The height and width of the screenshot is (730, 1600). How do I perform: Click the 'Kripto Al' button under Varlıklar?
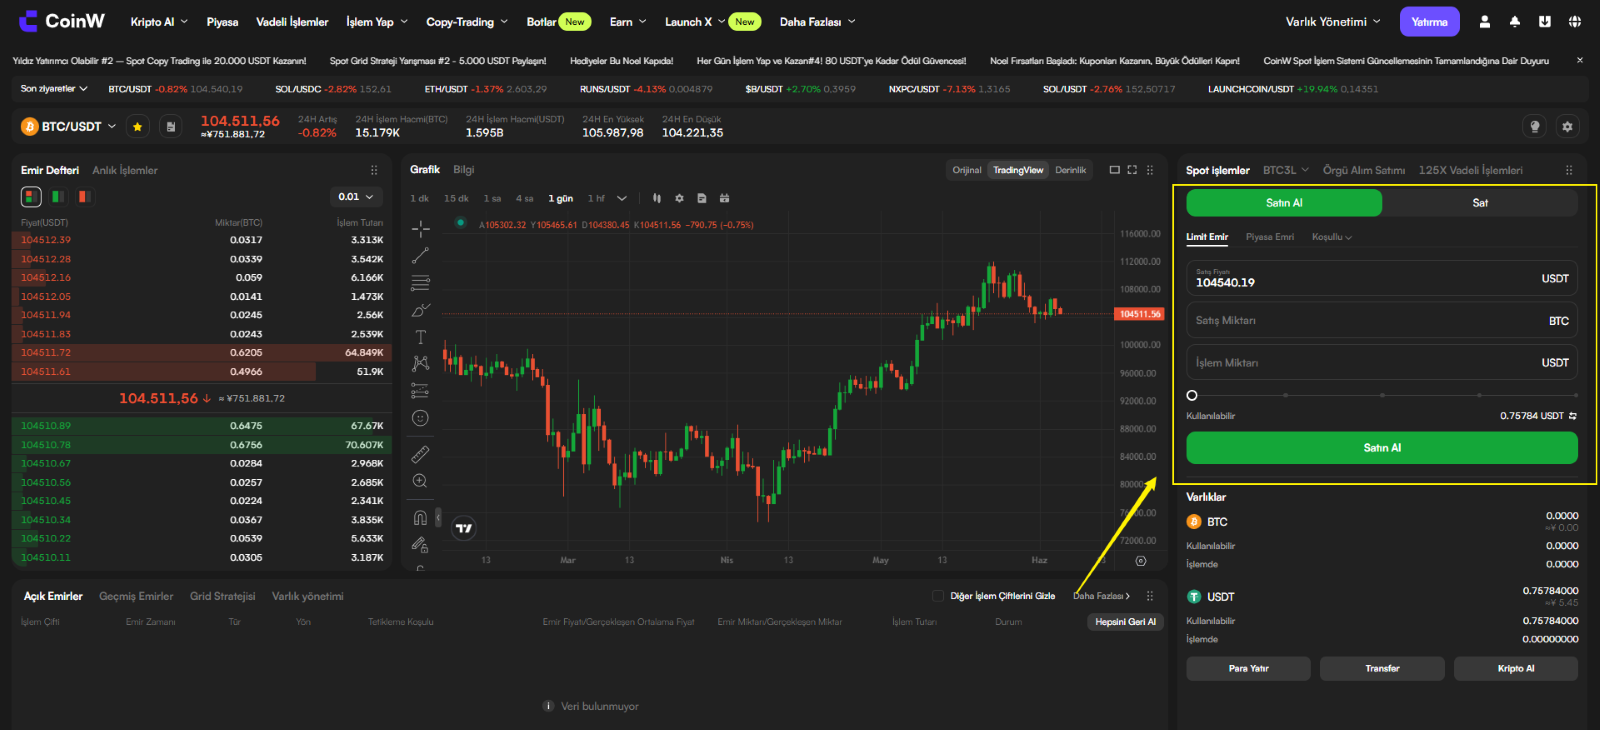click(x=1516, y=668)
